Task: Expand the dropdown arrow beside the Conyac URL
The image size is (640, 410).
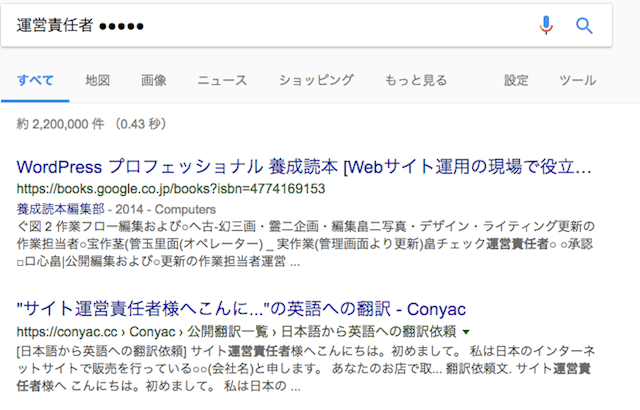Action: [466, 332]
